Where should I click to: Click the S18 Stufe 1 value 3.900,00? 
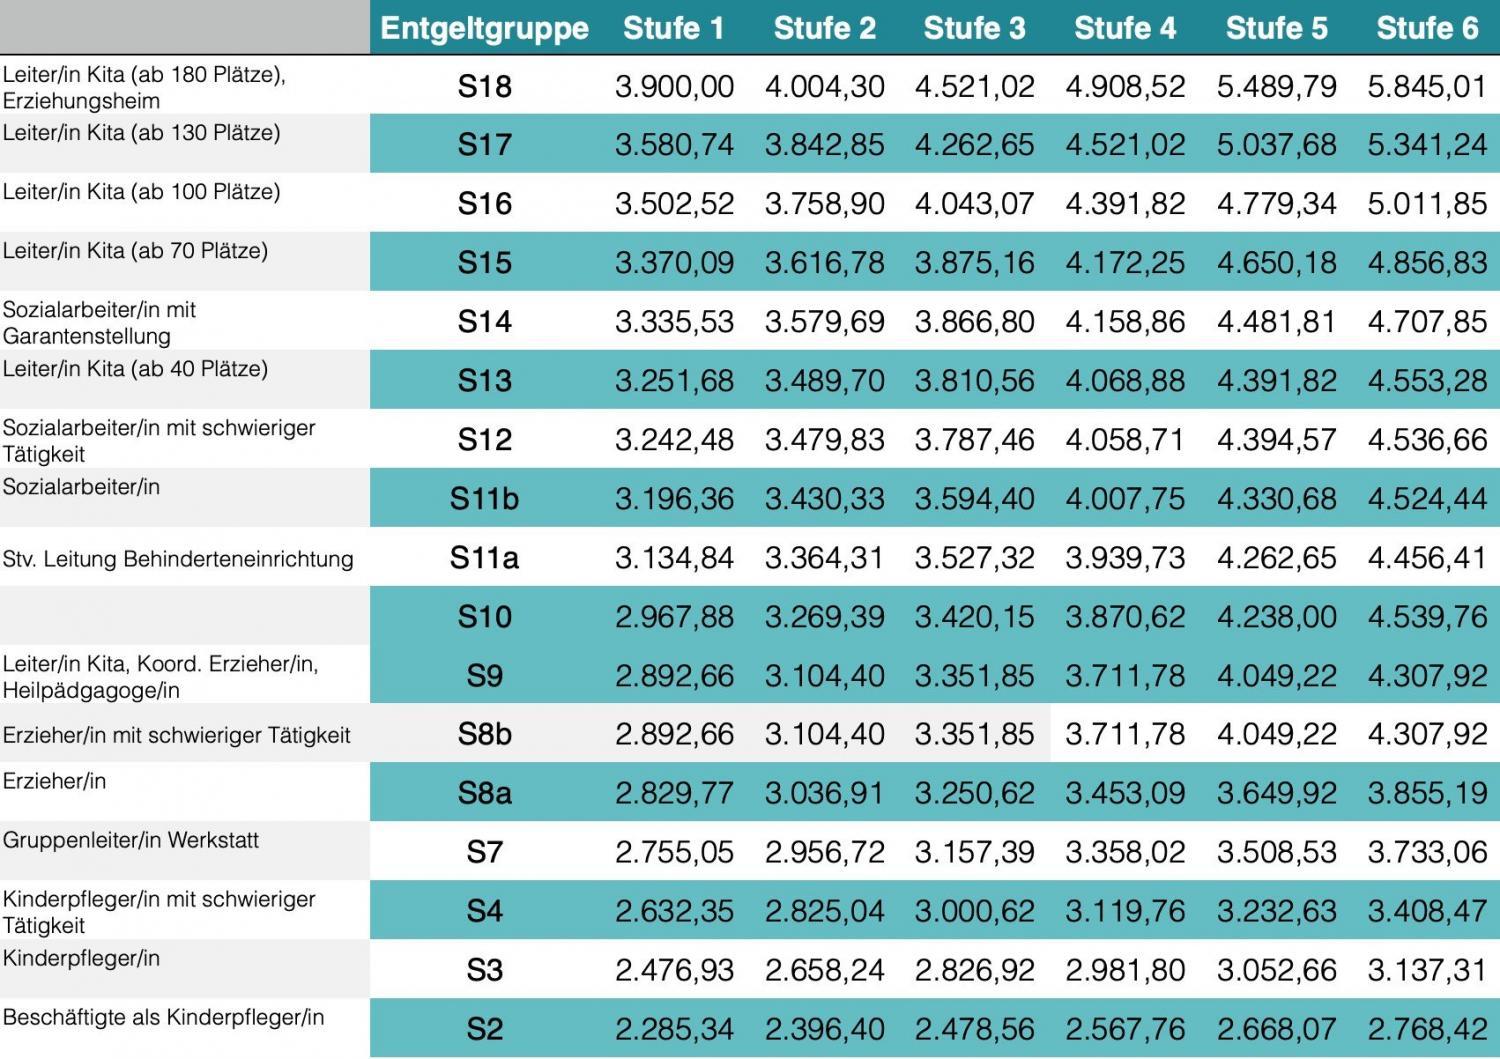[674, 87]
